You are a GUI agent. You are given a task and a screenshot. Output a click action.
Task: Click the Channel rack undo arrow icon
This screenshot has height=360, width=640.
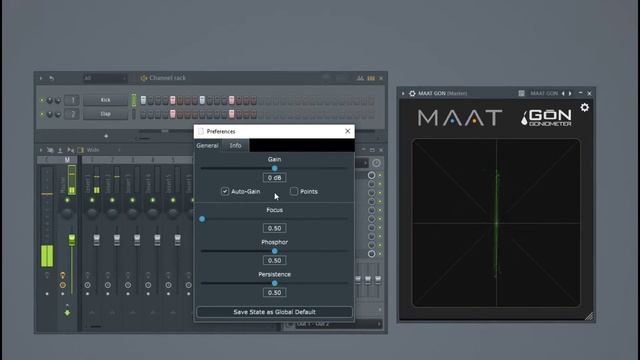pos(51,78)
